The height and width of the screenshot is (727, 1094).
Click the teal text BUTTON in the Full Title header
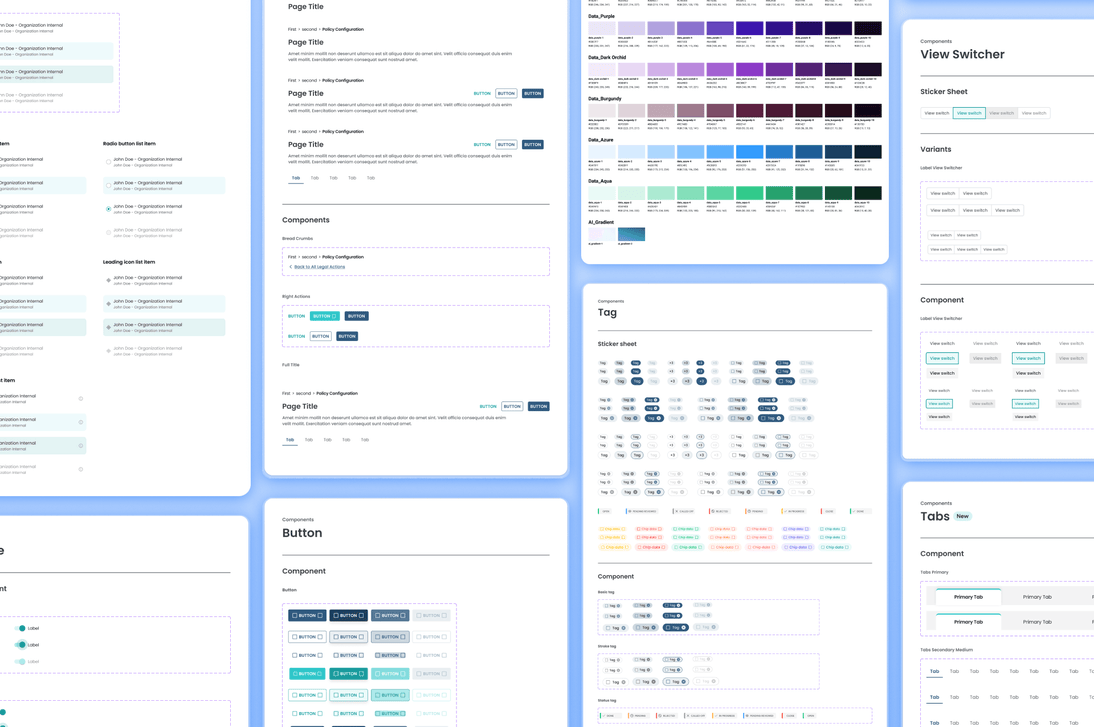488,406
